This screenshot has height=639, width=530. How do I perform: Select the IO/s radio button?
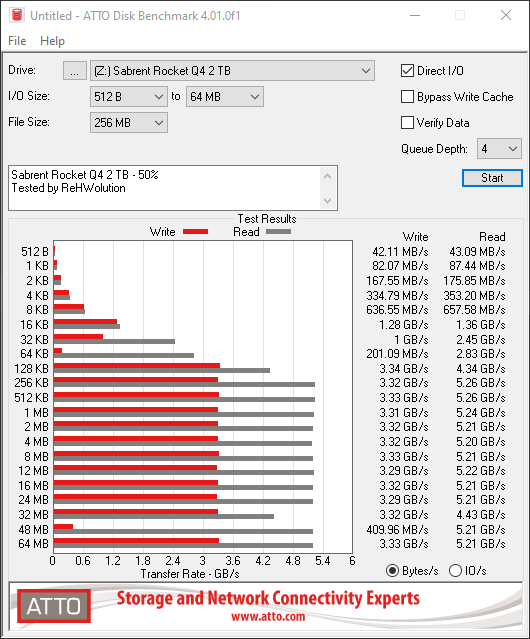tap(455, 571)
